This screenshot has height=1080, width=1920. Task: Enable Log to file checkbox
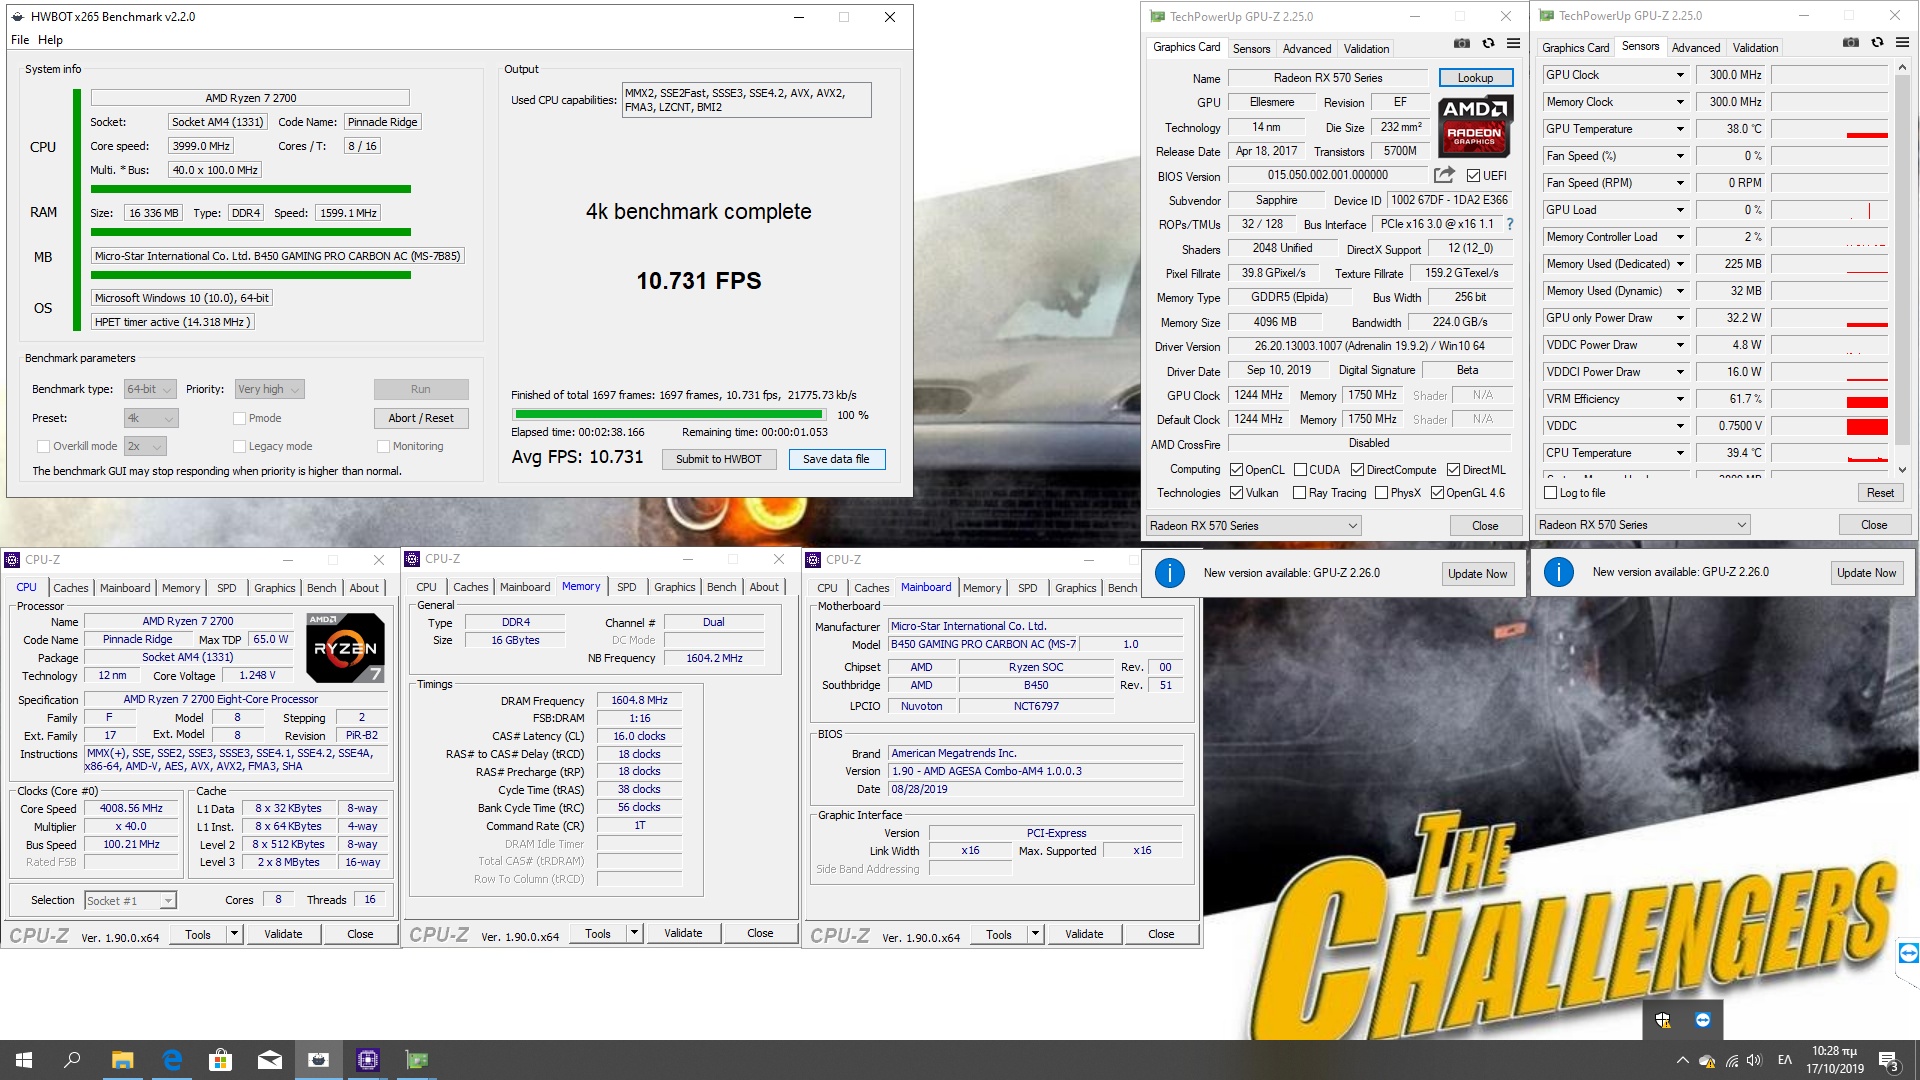coord(1551,493)
